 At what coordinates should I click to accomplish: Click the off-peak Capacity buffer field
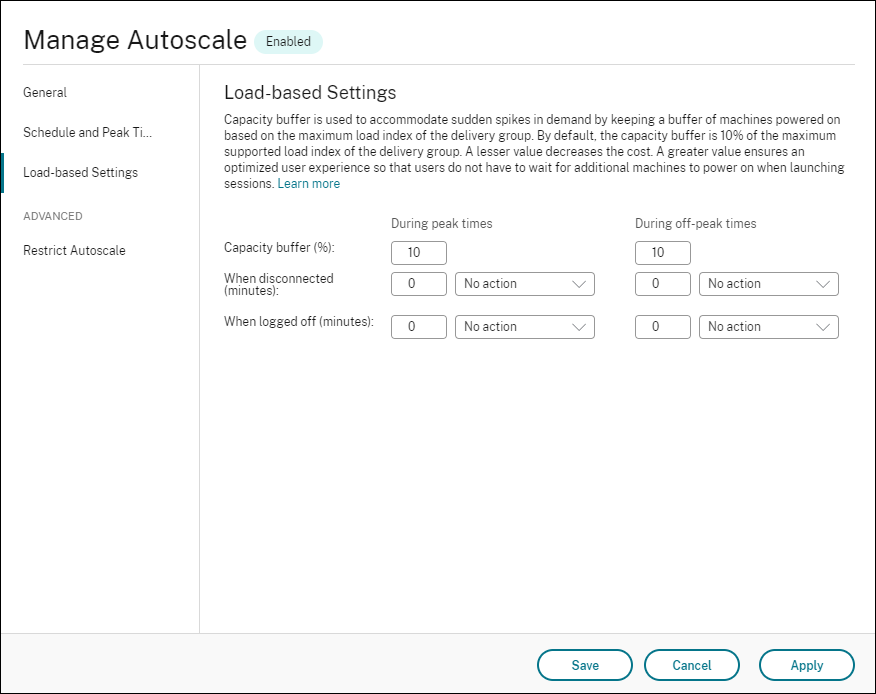pos(662,252)
